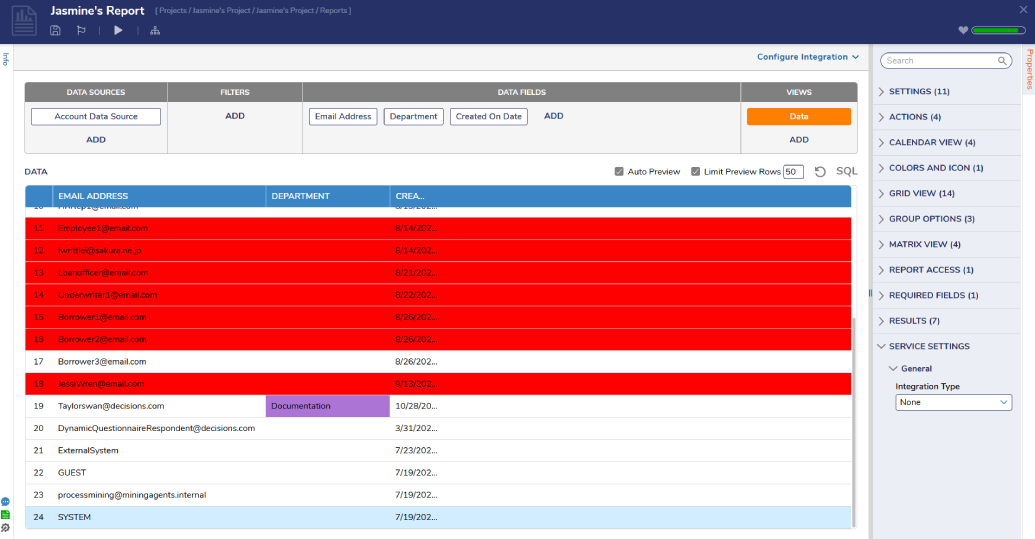Select Loanofficer@email.com row

(x=438, y=272)
